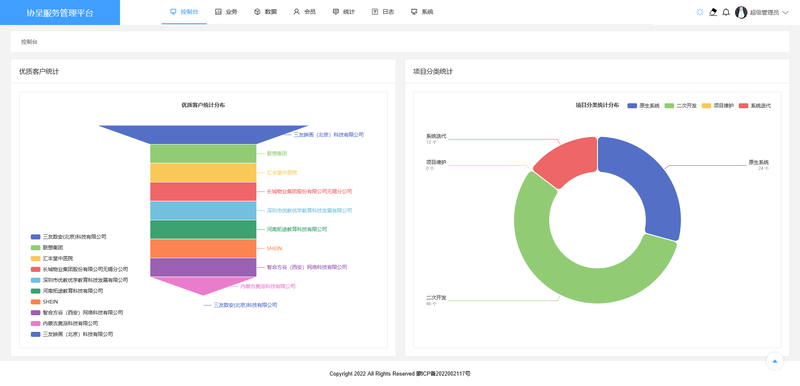Click the orange SHEIN funnel segment

(x=203, y=248)
